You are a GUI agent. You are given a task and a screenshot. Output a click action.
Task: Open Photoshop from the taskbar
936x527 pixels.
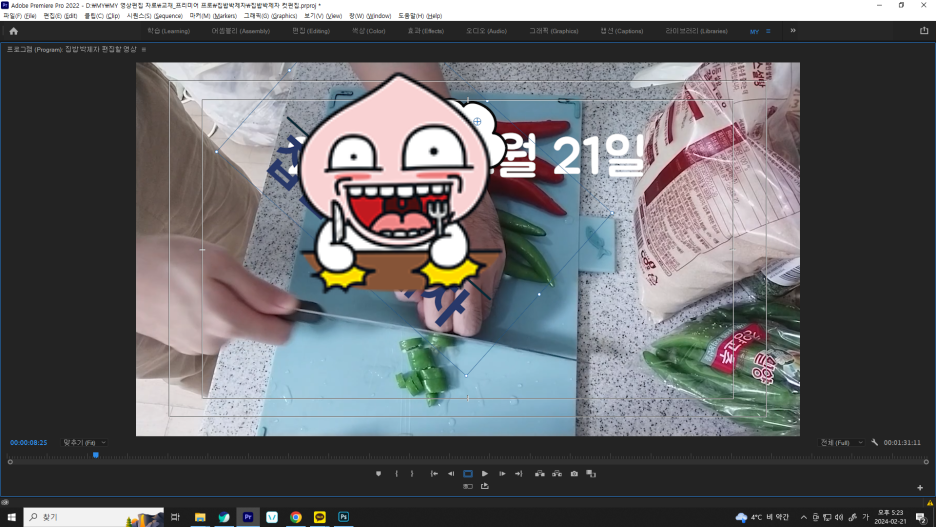pos(343,517)
